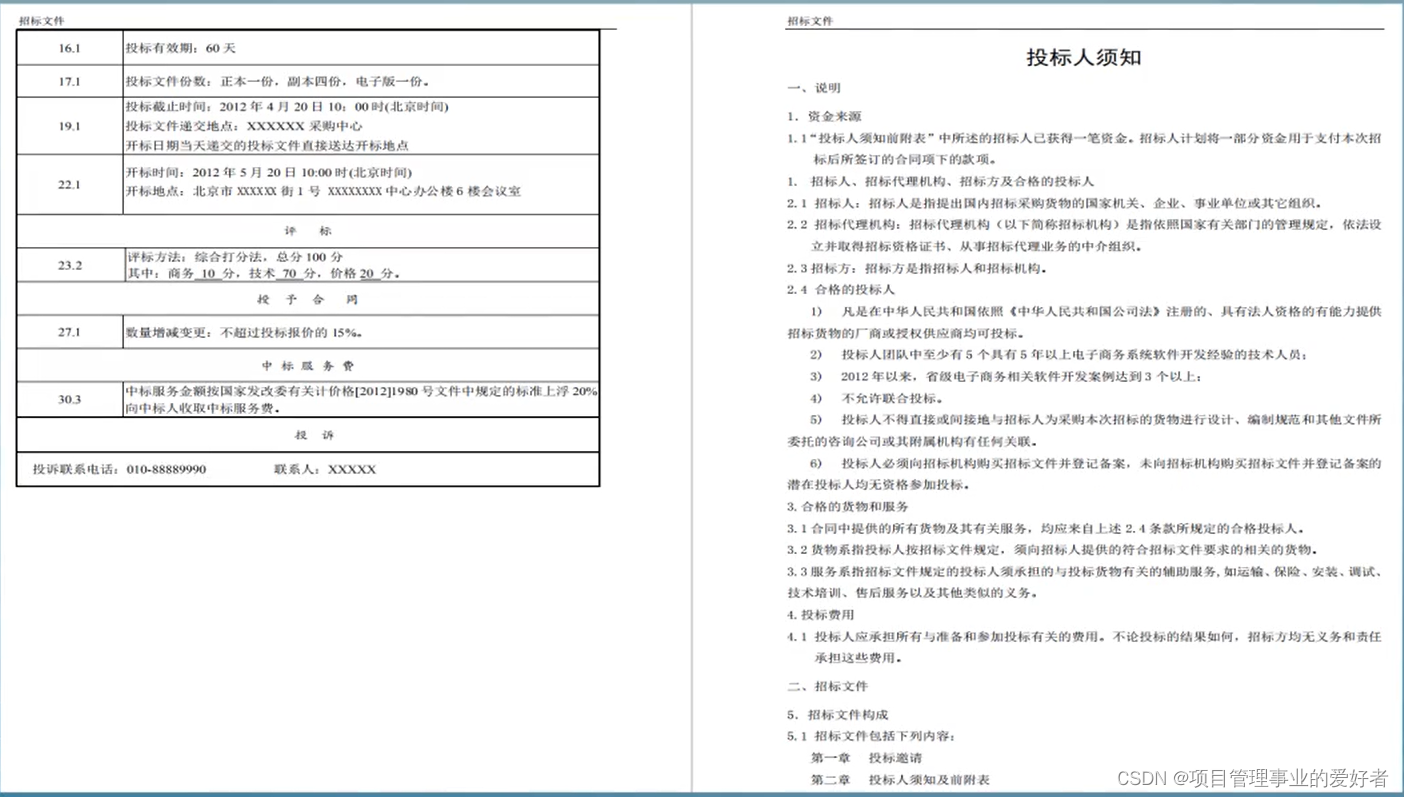Click the line starting "中标服务金额按国家发改委"
Image resolution: width=1404 pixels, height=797 pixels.
click(x=361, y=391)
